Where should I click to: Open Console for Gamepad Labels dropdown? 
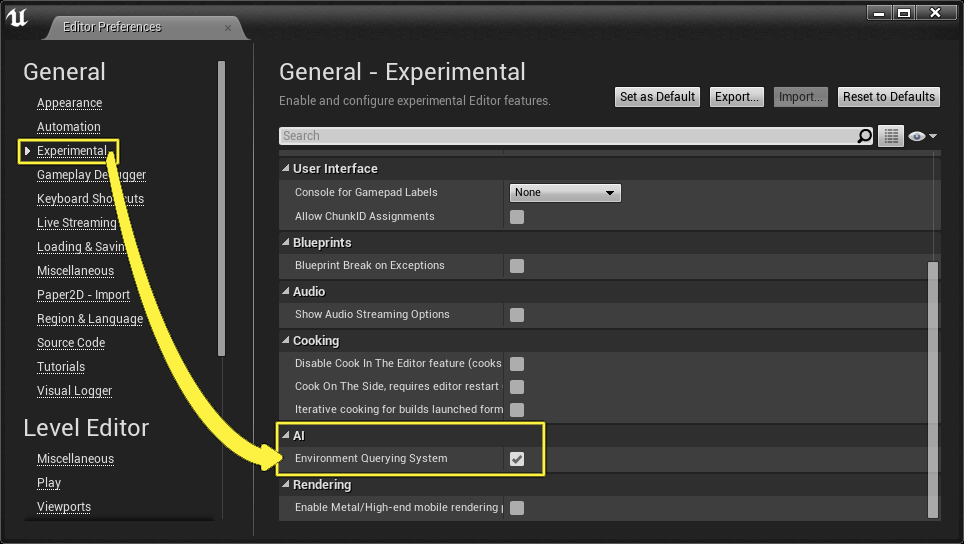pos(565,193)
